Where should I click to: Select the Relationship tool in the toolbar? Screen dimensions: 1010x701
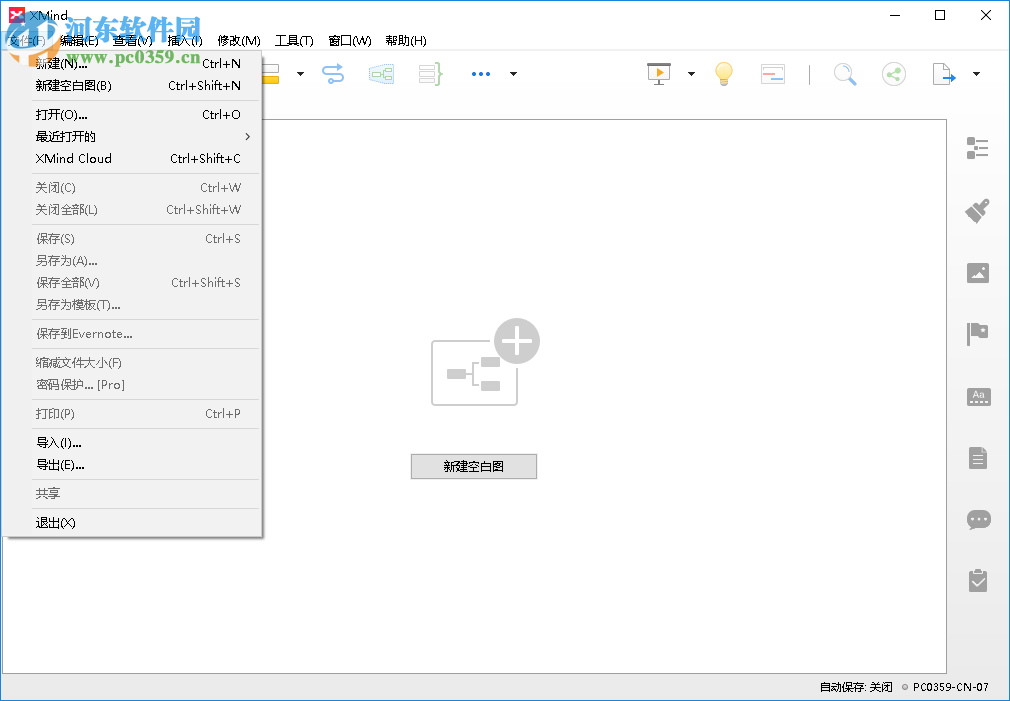coord(333,73)
